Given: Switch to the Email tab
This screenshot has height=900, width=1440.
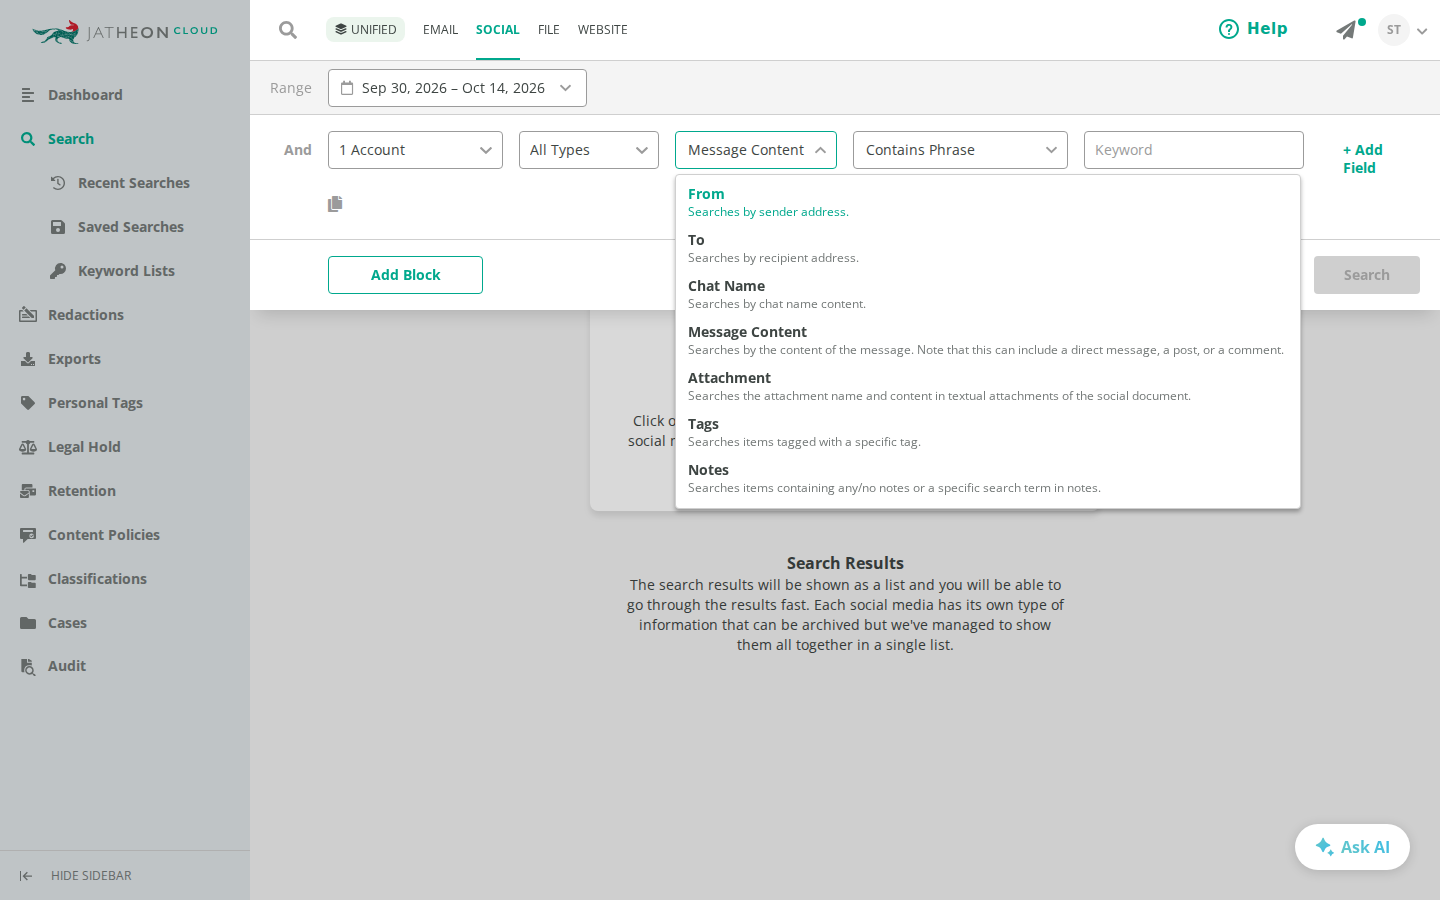Looking at the screenshot, I should [440, 30].
